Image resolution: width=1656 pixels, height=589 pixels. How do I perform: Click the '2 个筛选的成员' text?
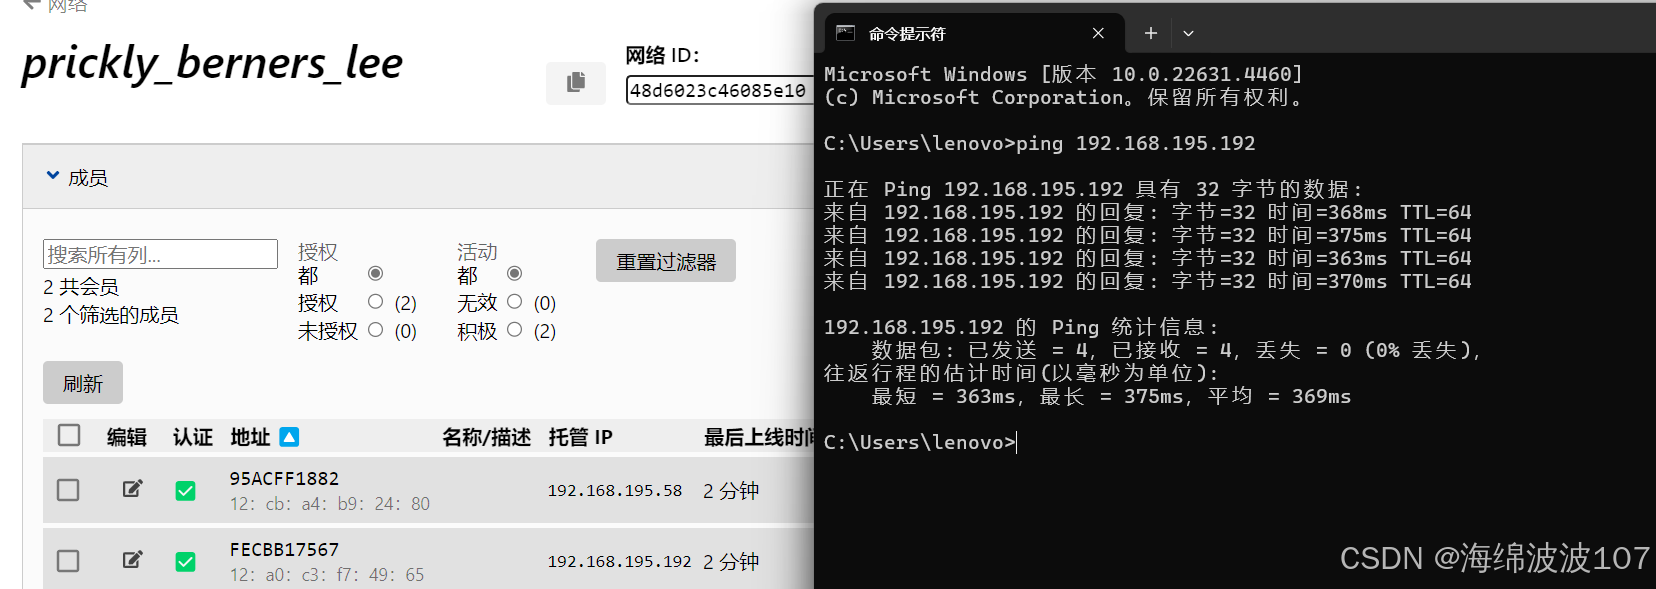coord(111,315)
